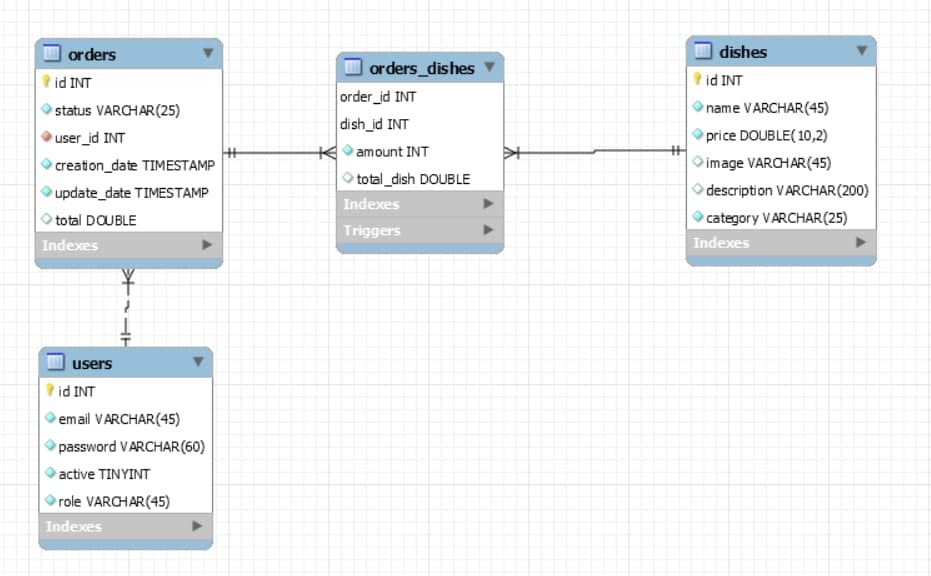Open the dropdown arrow on dishes table header
The width and height of the screenshot is (931, 576).
coord(860,51)
